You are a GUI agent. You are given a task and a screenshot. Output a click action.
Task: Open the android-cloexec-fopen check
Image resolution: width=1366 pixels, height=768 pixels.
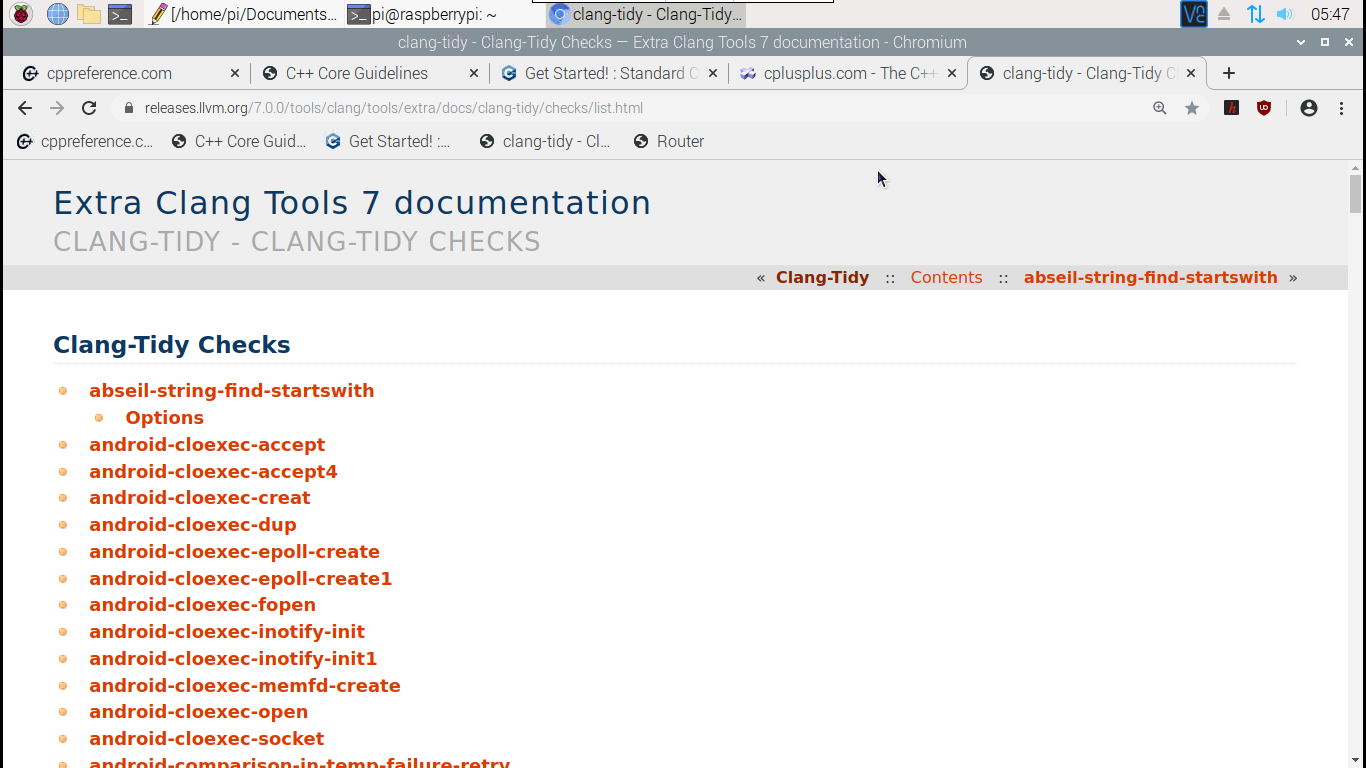(x=202, y=605)
